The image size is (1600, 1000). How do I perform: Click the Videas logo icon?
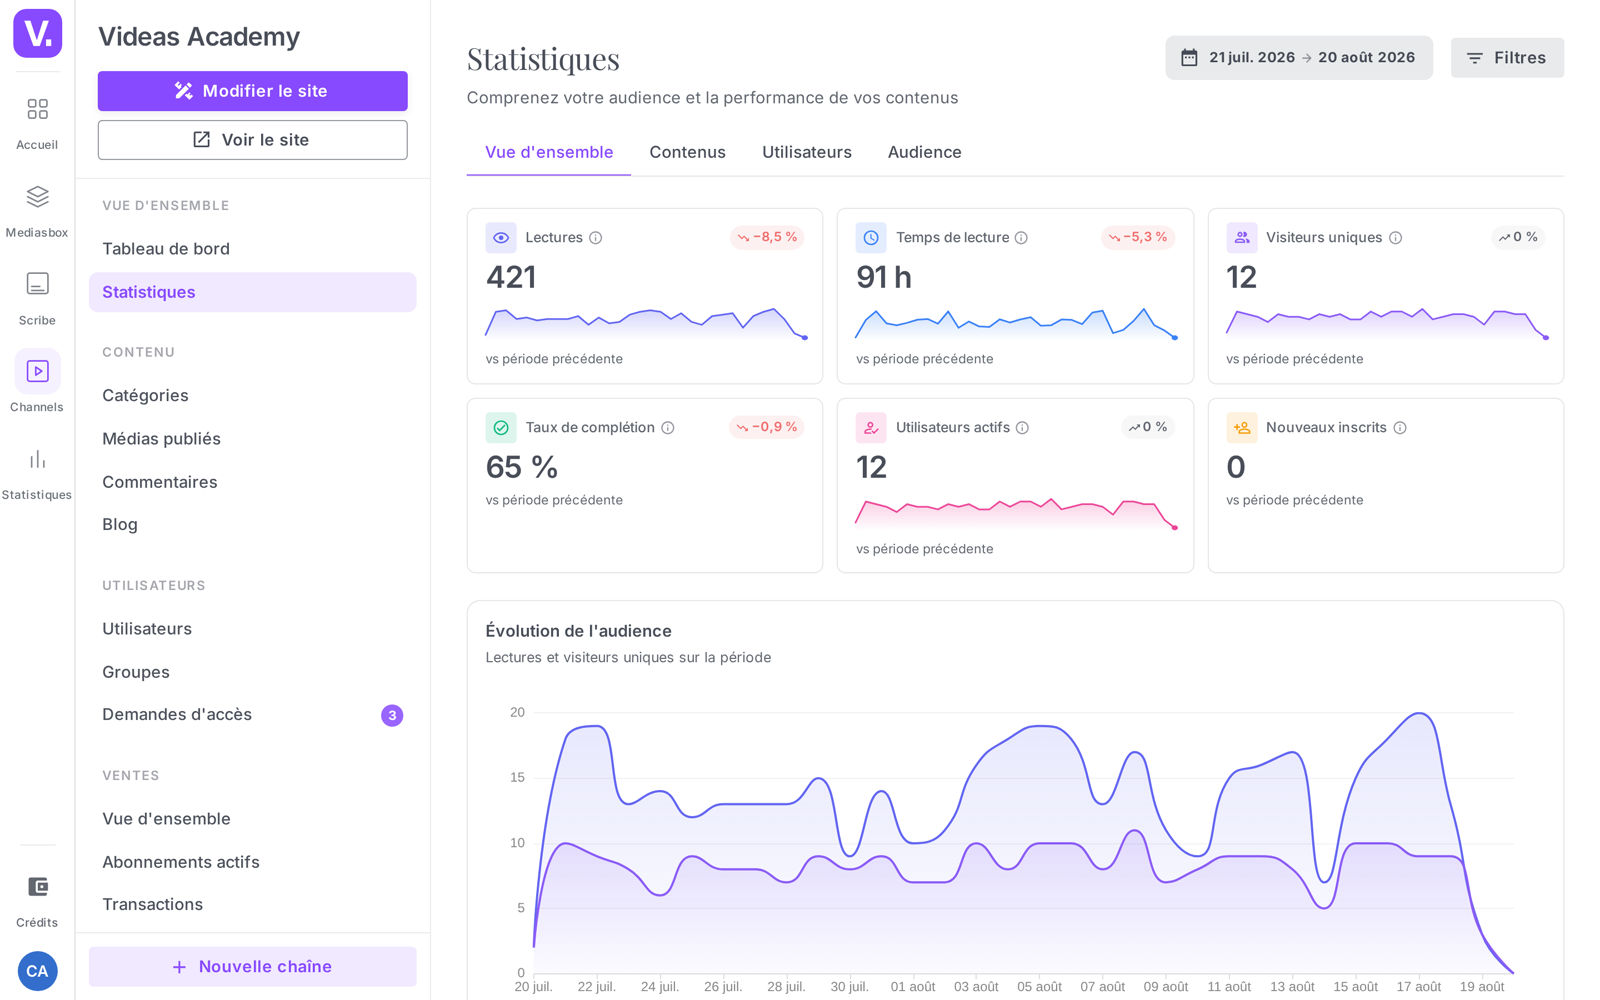click(37, 33)
